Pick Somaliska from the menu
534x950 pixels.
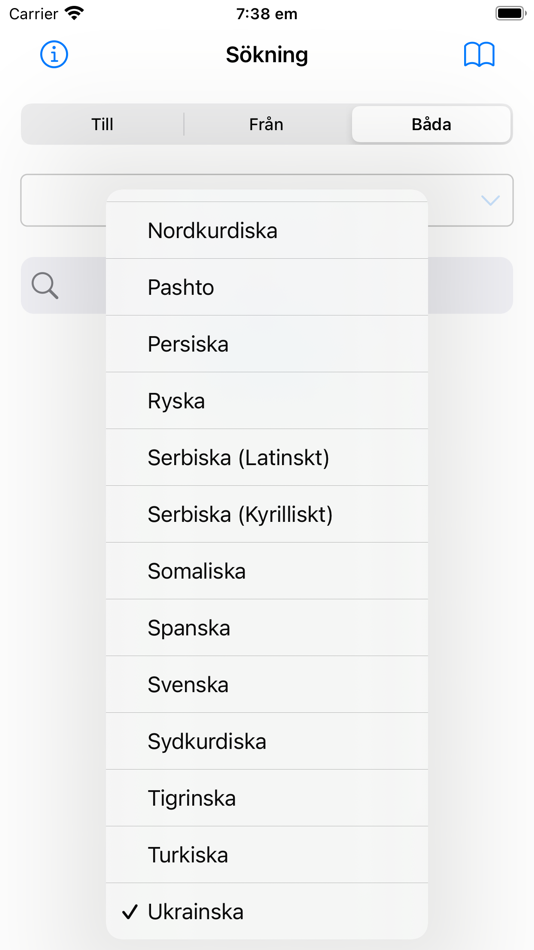click(x=267, y=571)
